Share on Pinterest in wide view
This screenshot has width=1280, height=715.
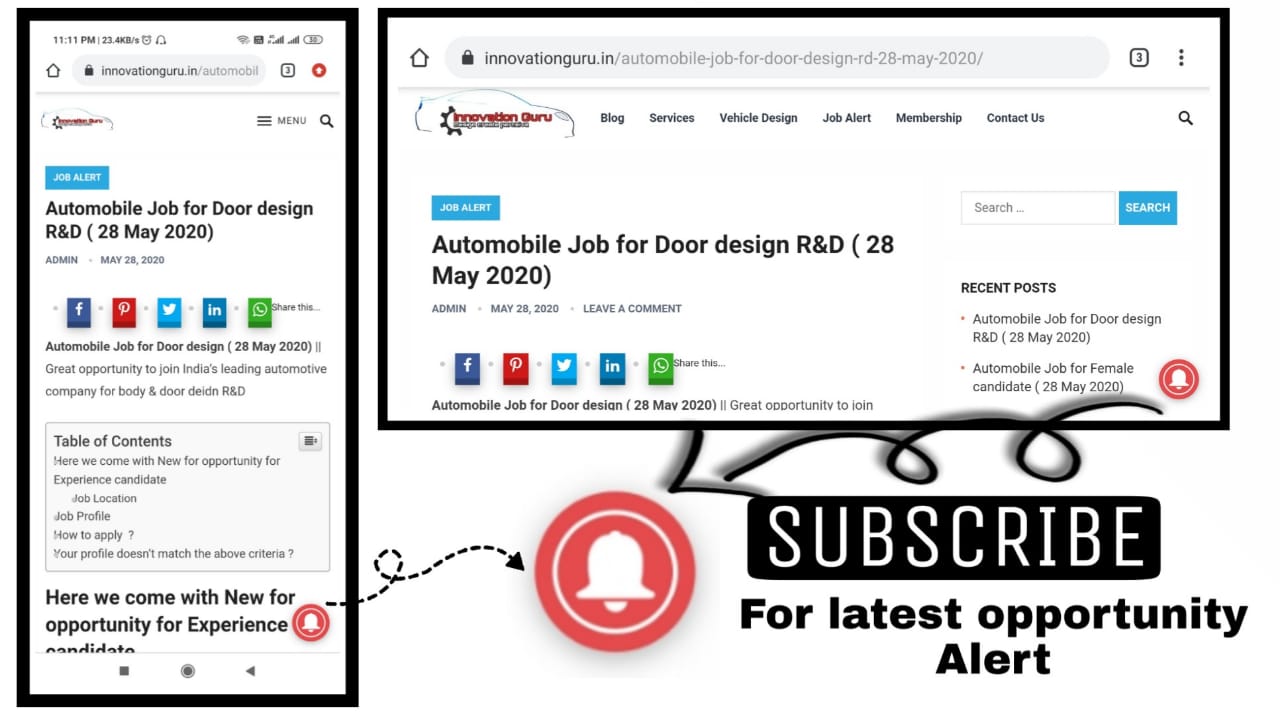(516, 367)
